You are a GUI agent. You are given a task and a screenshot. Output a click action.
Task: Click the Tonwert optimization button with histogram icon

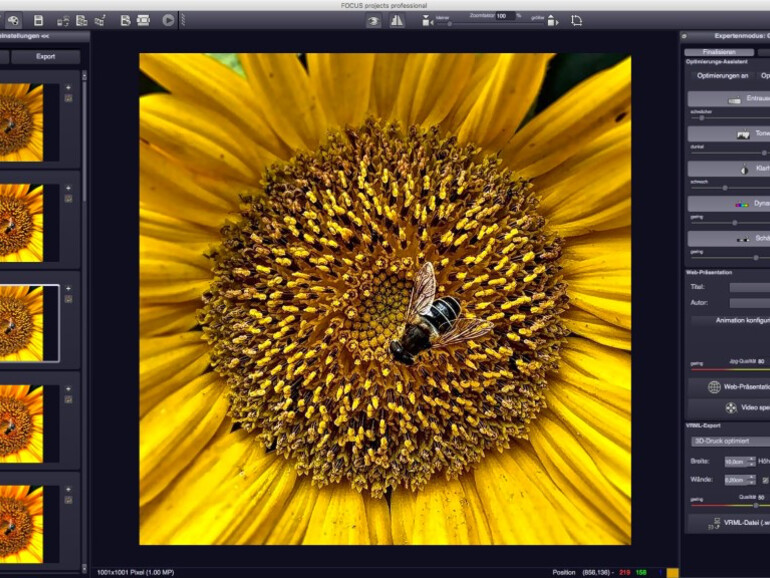click(x=729, y=134)
